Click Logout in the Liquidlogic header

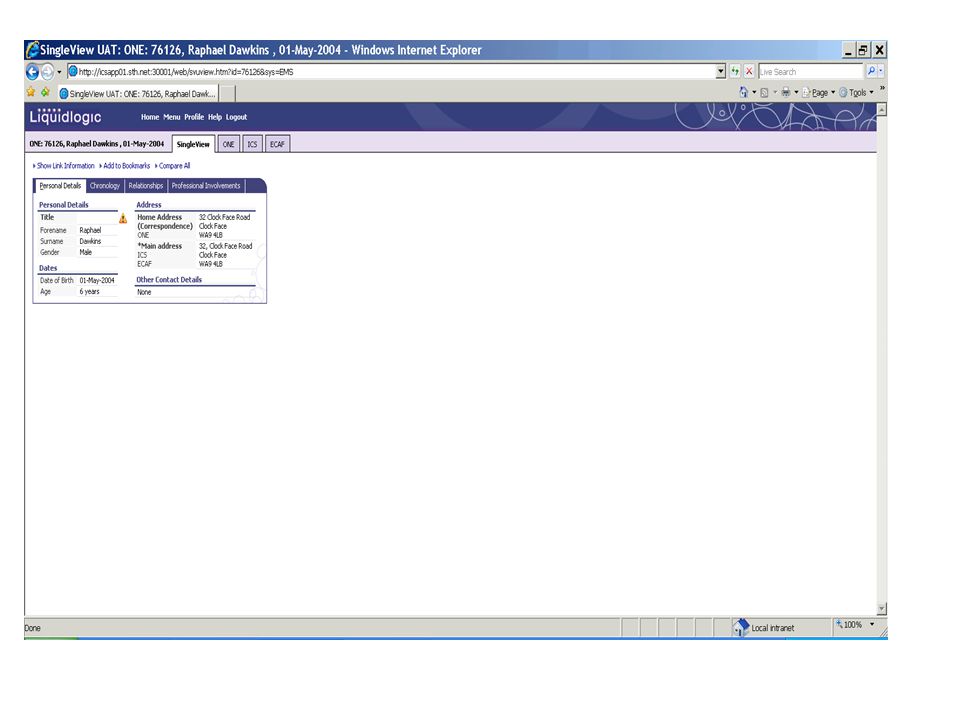click(236, 117)
